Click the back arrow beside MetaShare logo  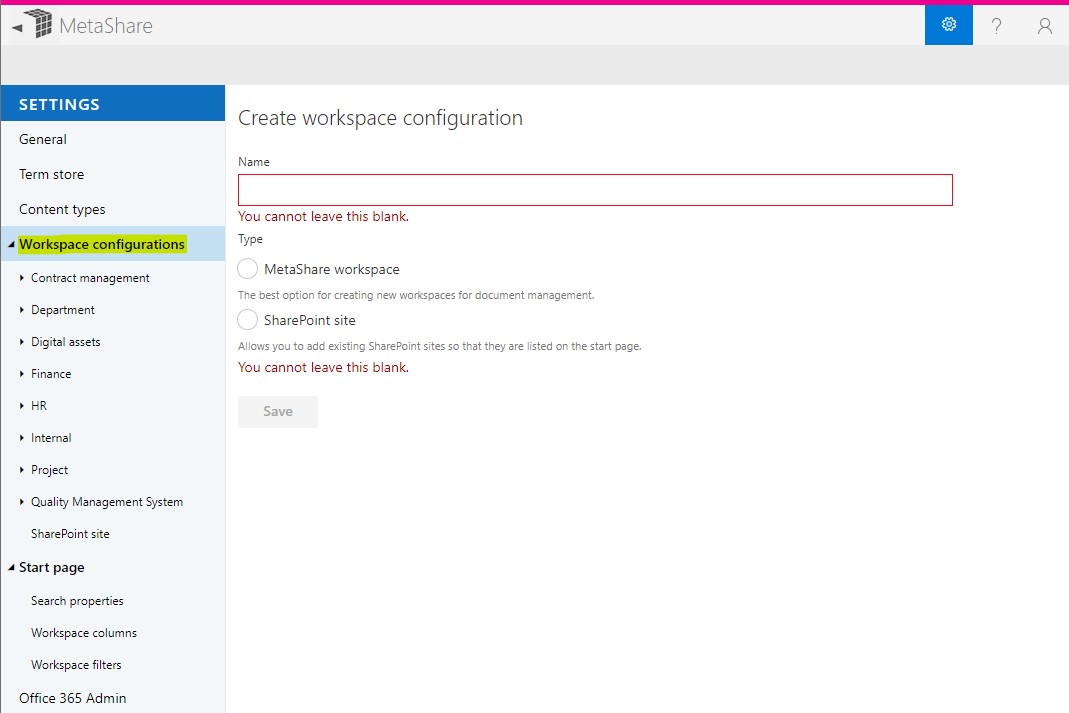point(16,27)
